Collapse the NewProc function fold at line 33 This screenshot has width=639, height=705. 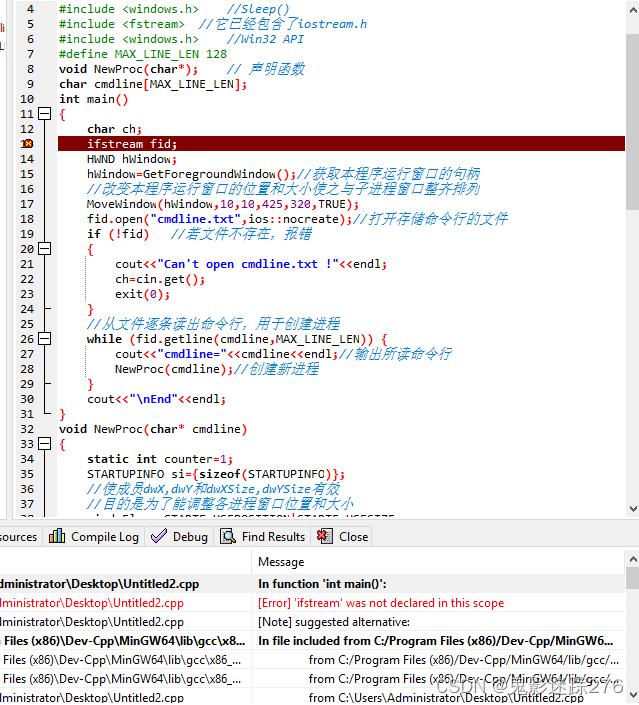(45, 444)
